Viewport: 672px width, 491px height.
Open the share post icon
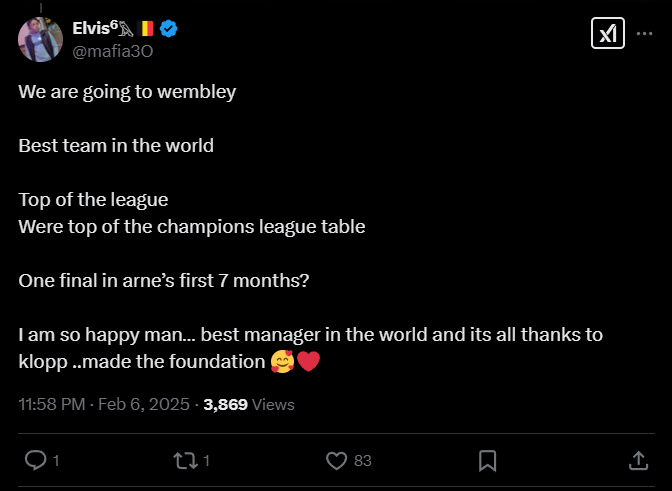tap(638, 460)
